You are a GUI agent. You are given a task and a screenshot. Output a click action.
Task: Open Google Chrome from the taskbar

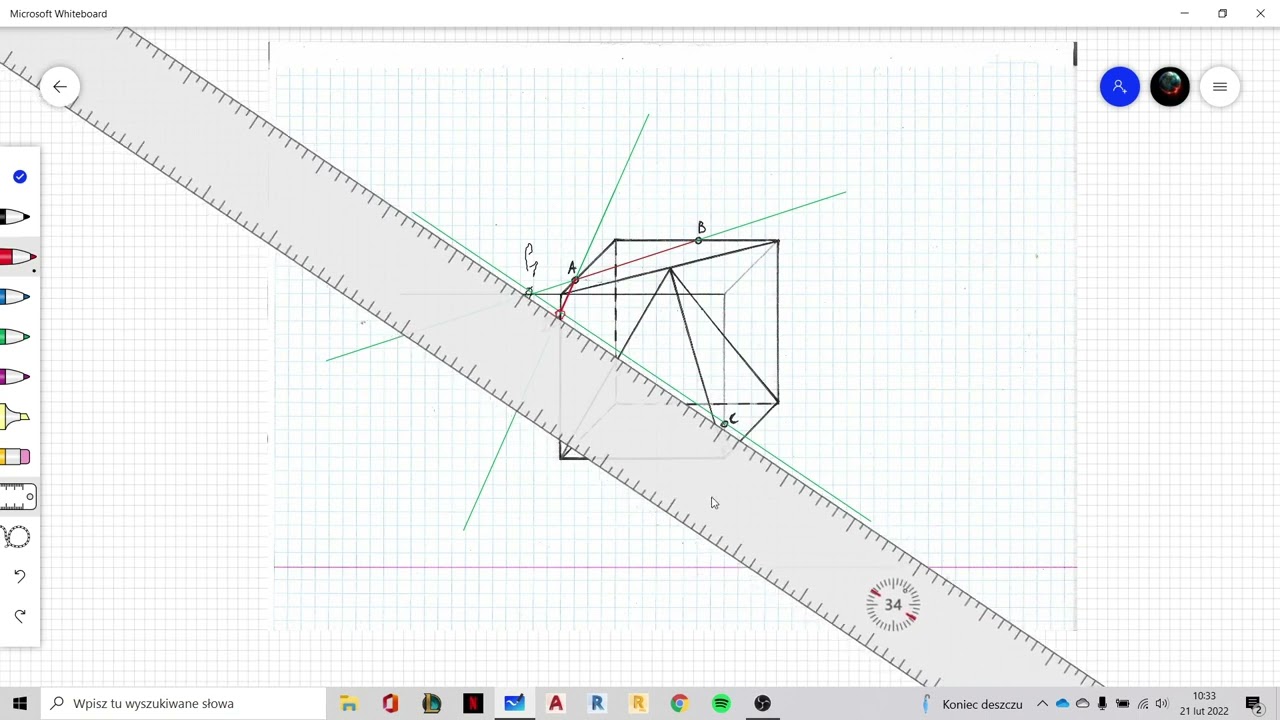[680, 703]
